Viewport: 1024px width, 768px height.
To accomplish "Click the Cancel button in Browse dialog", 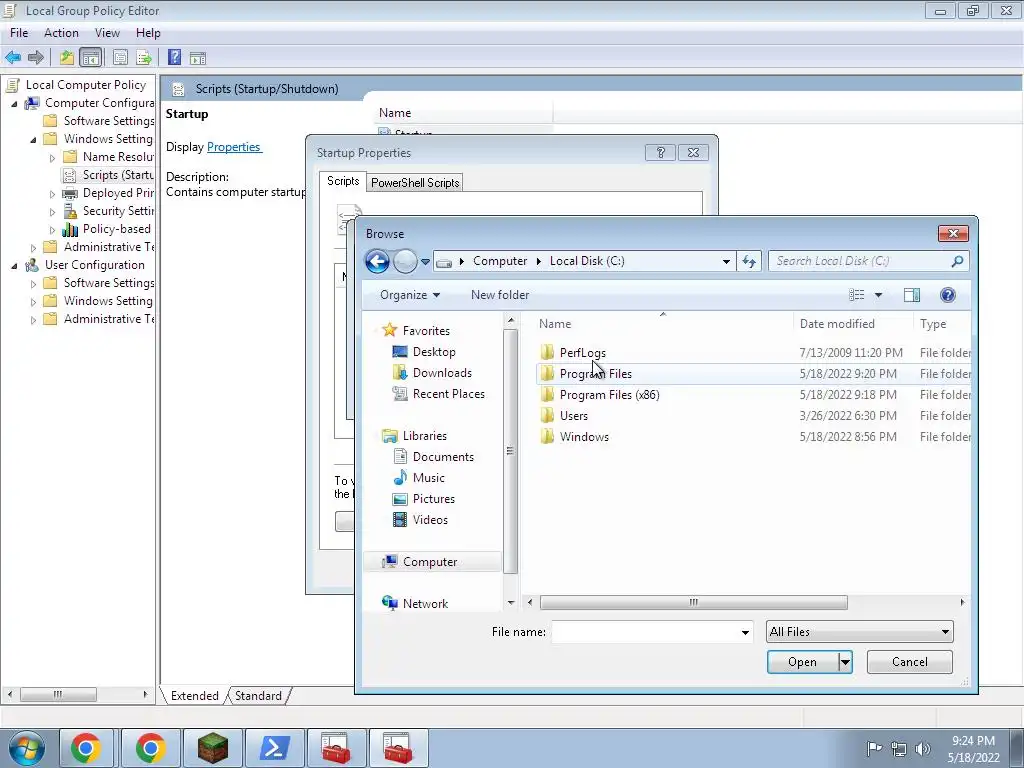I will pos(910,662).
